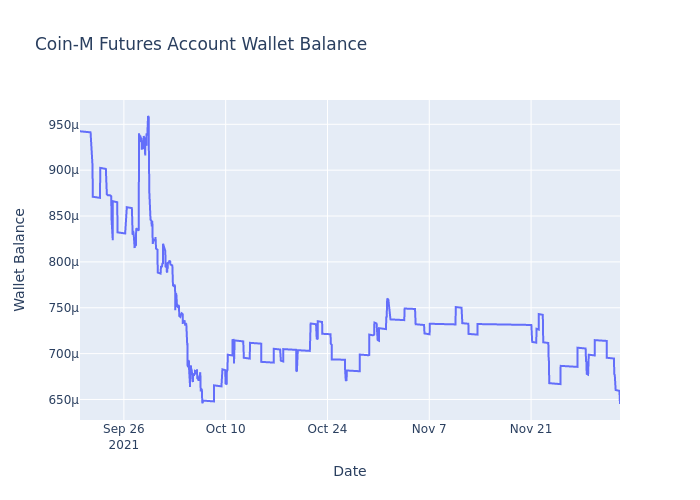Click the 700µ y-axis tick label
The image size is (700, 500).
pyautogui.click(x=55, y=354)
